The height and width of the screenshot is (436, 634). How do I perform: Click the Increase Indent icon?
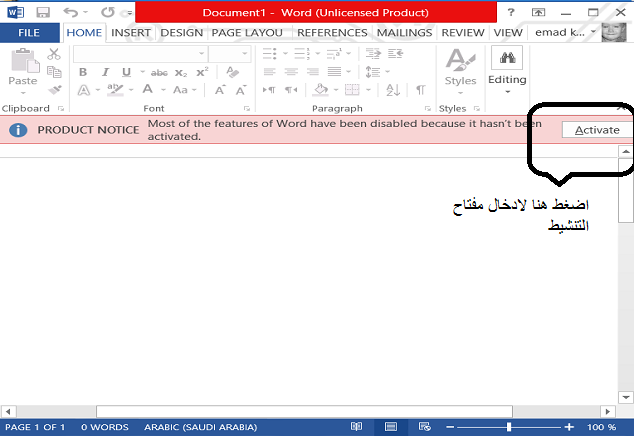[x=373, y=53]
